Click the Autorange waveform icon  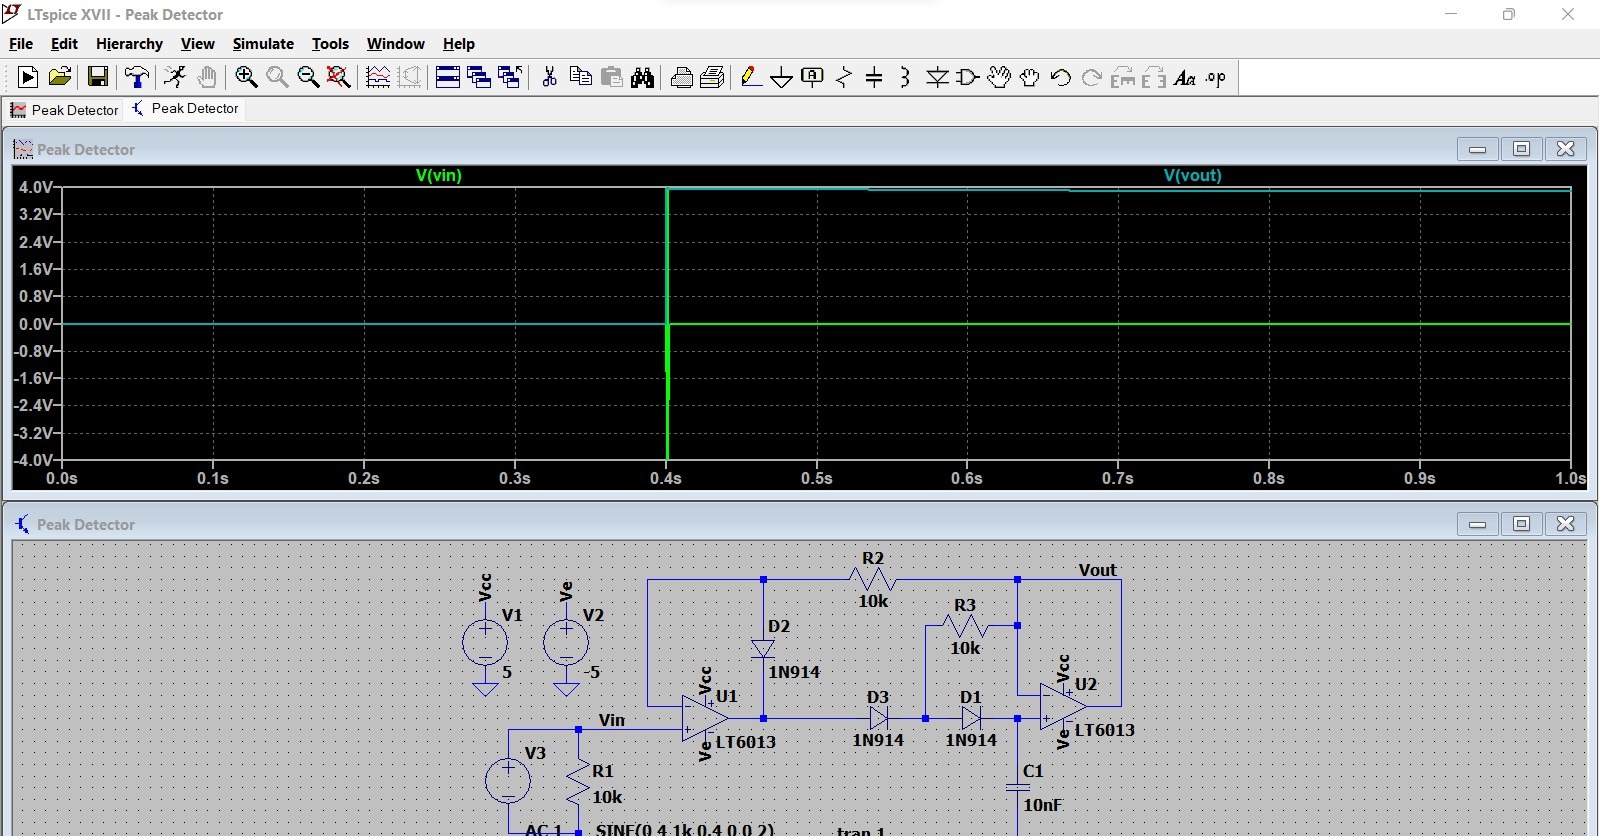pyautogui.click(x=378, y=77)
